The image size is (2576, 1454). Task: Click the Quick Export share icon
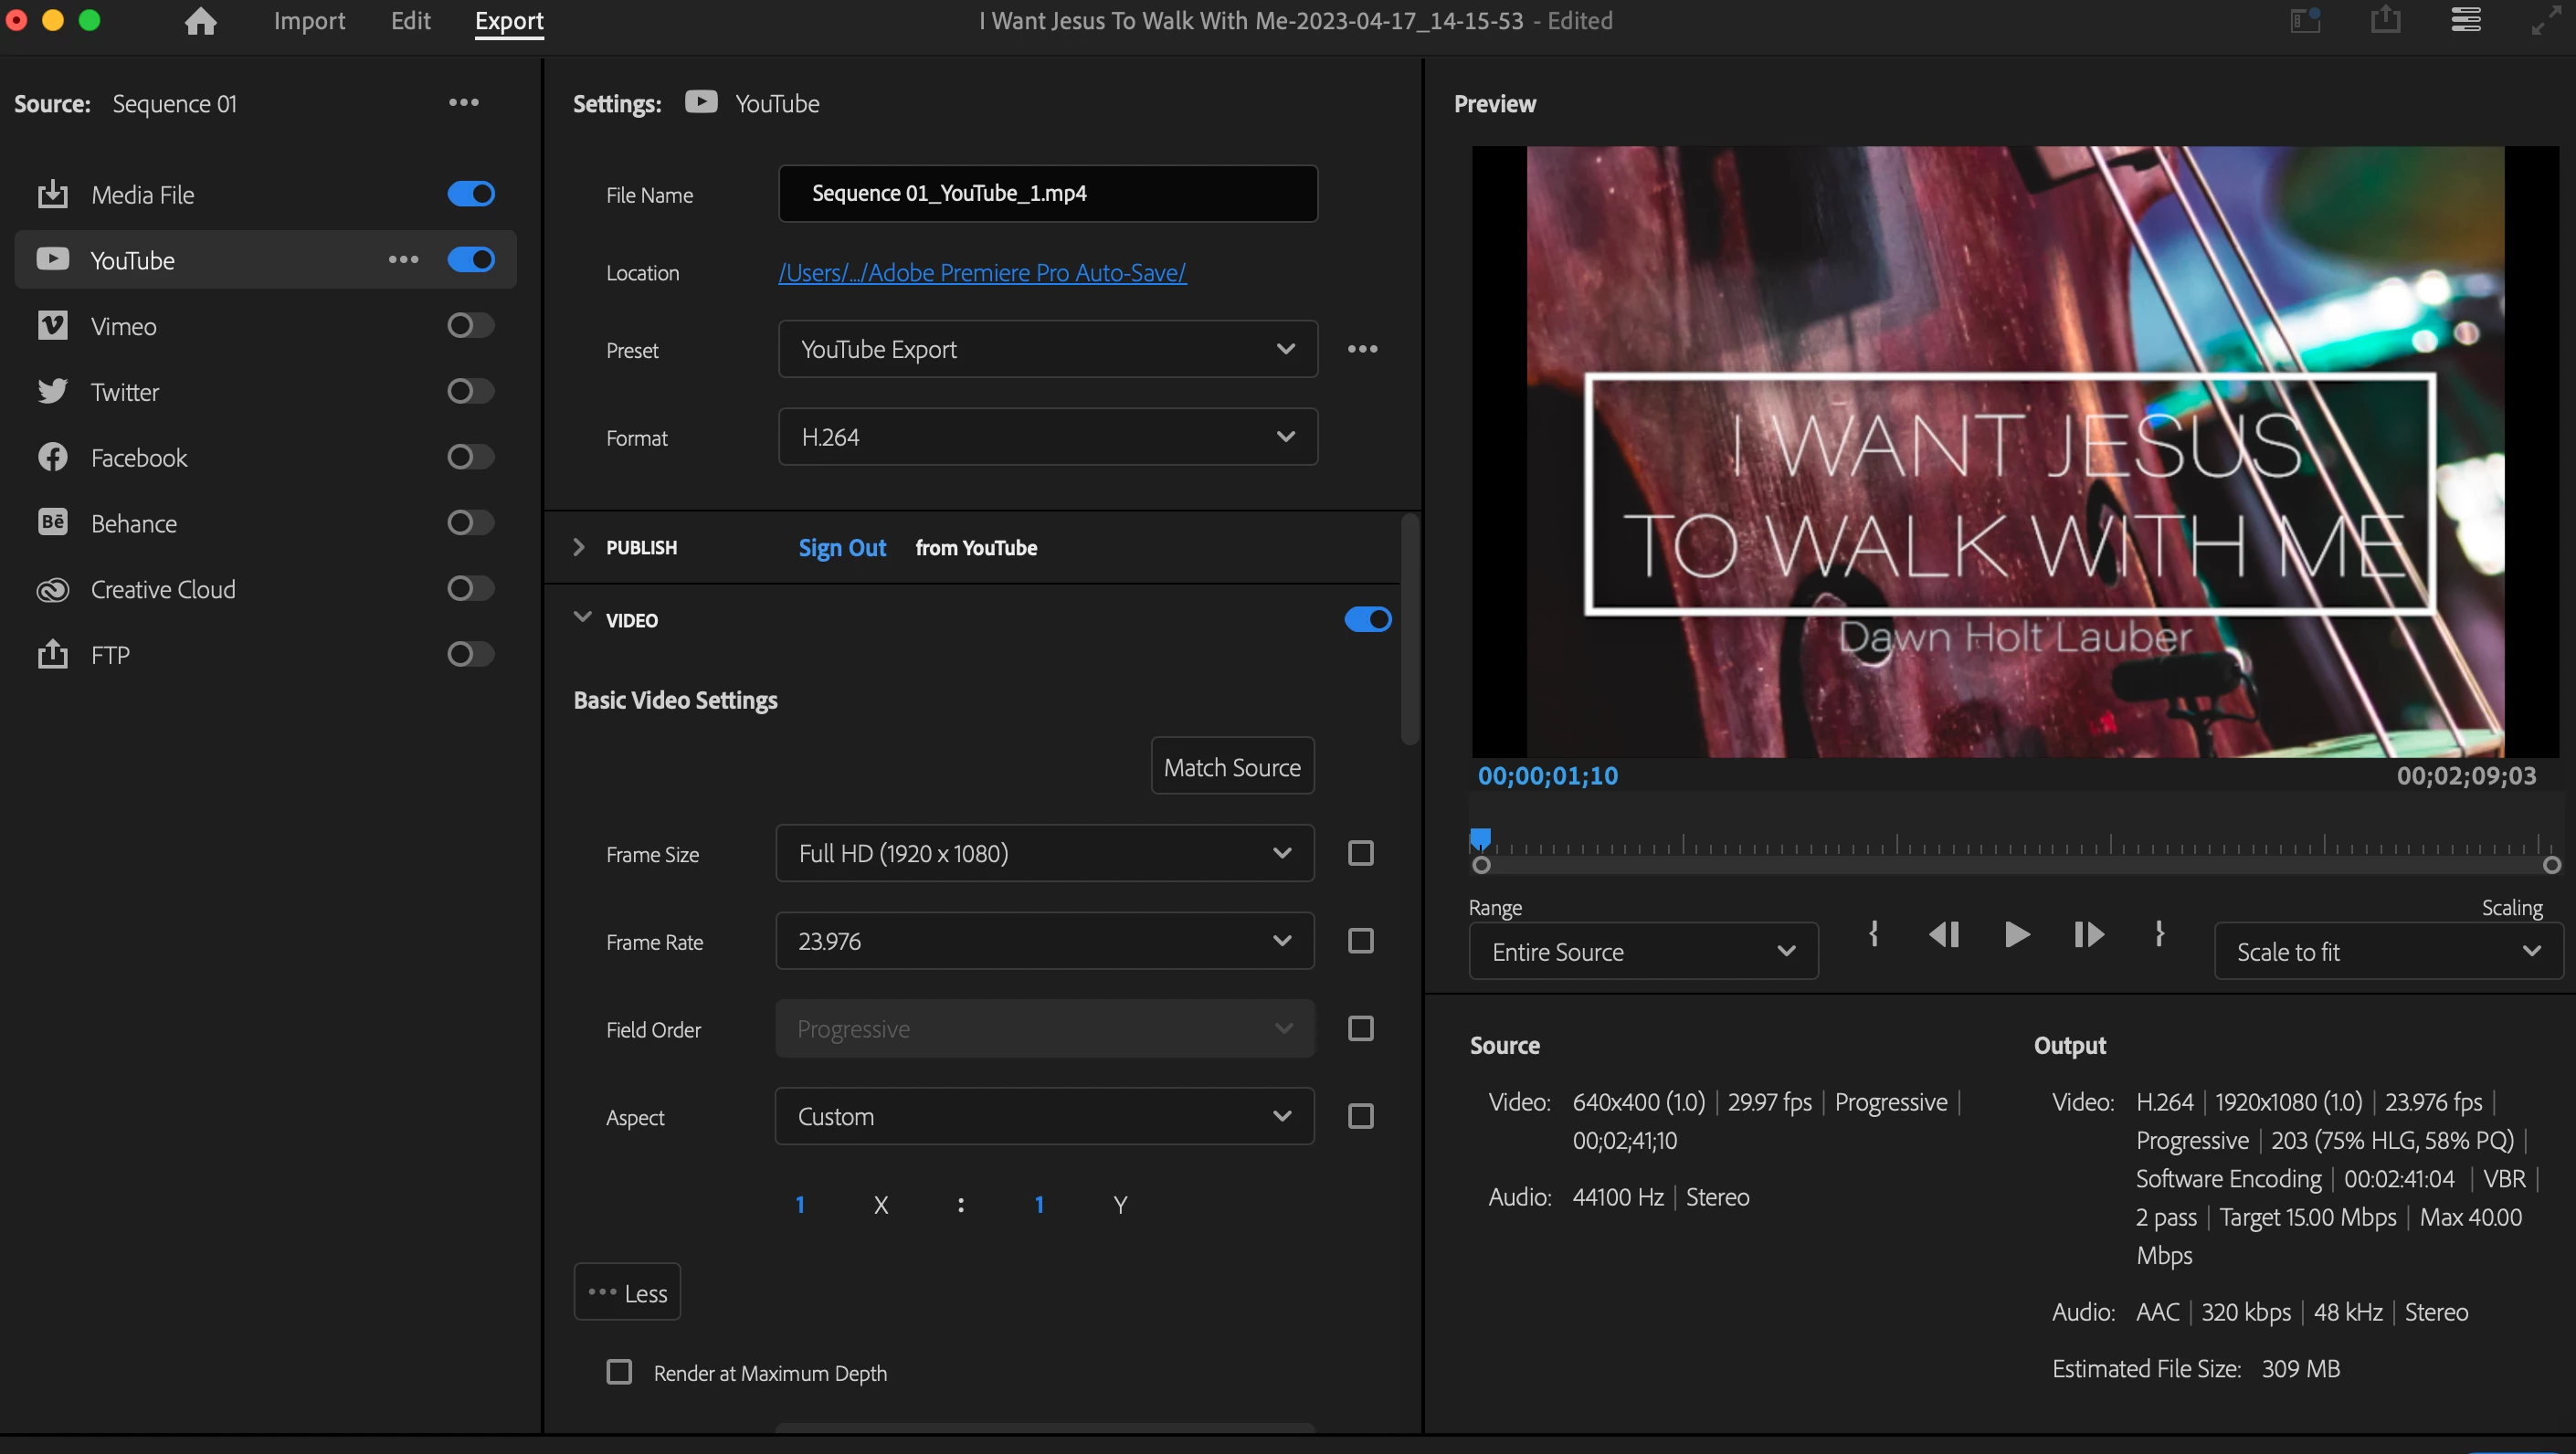2385,20
